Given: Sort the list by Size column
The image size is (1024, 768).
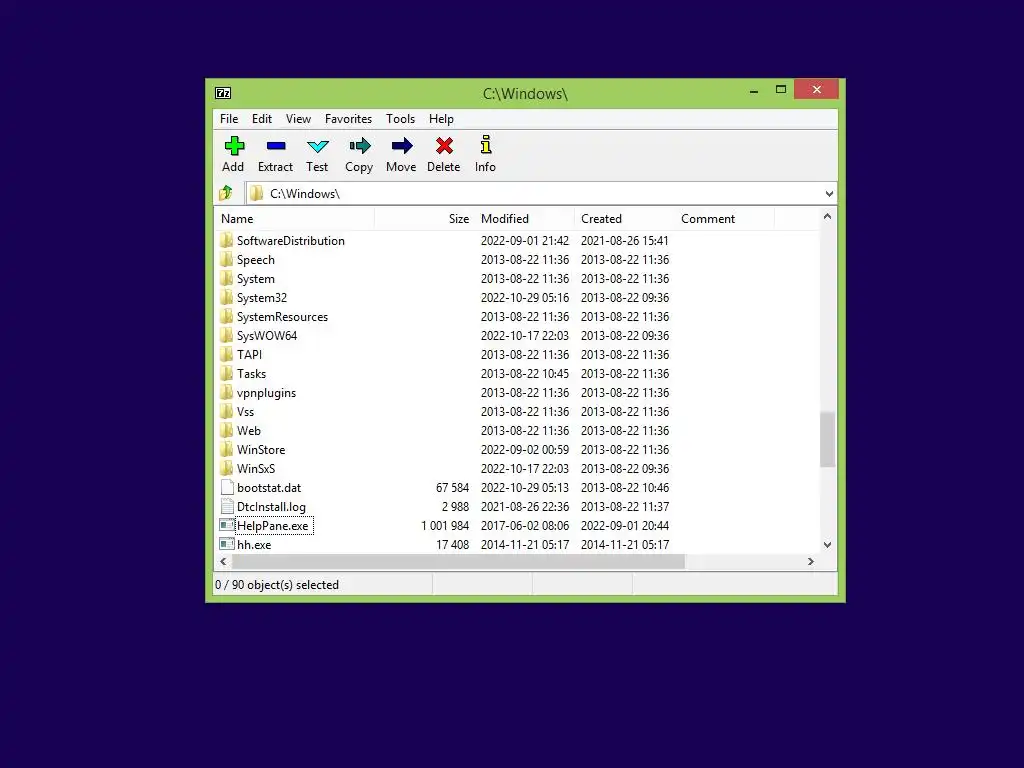Looking at the screenshot, I should (x=424, y=219).
